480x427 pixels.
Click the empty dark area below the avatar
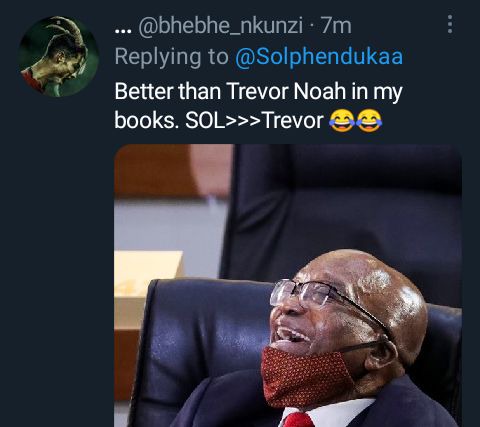[57, 260]
